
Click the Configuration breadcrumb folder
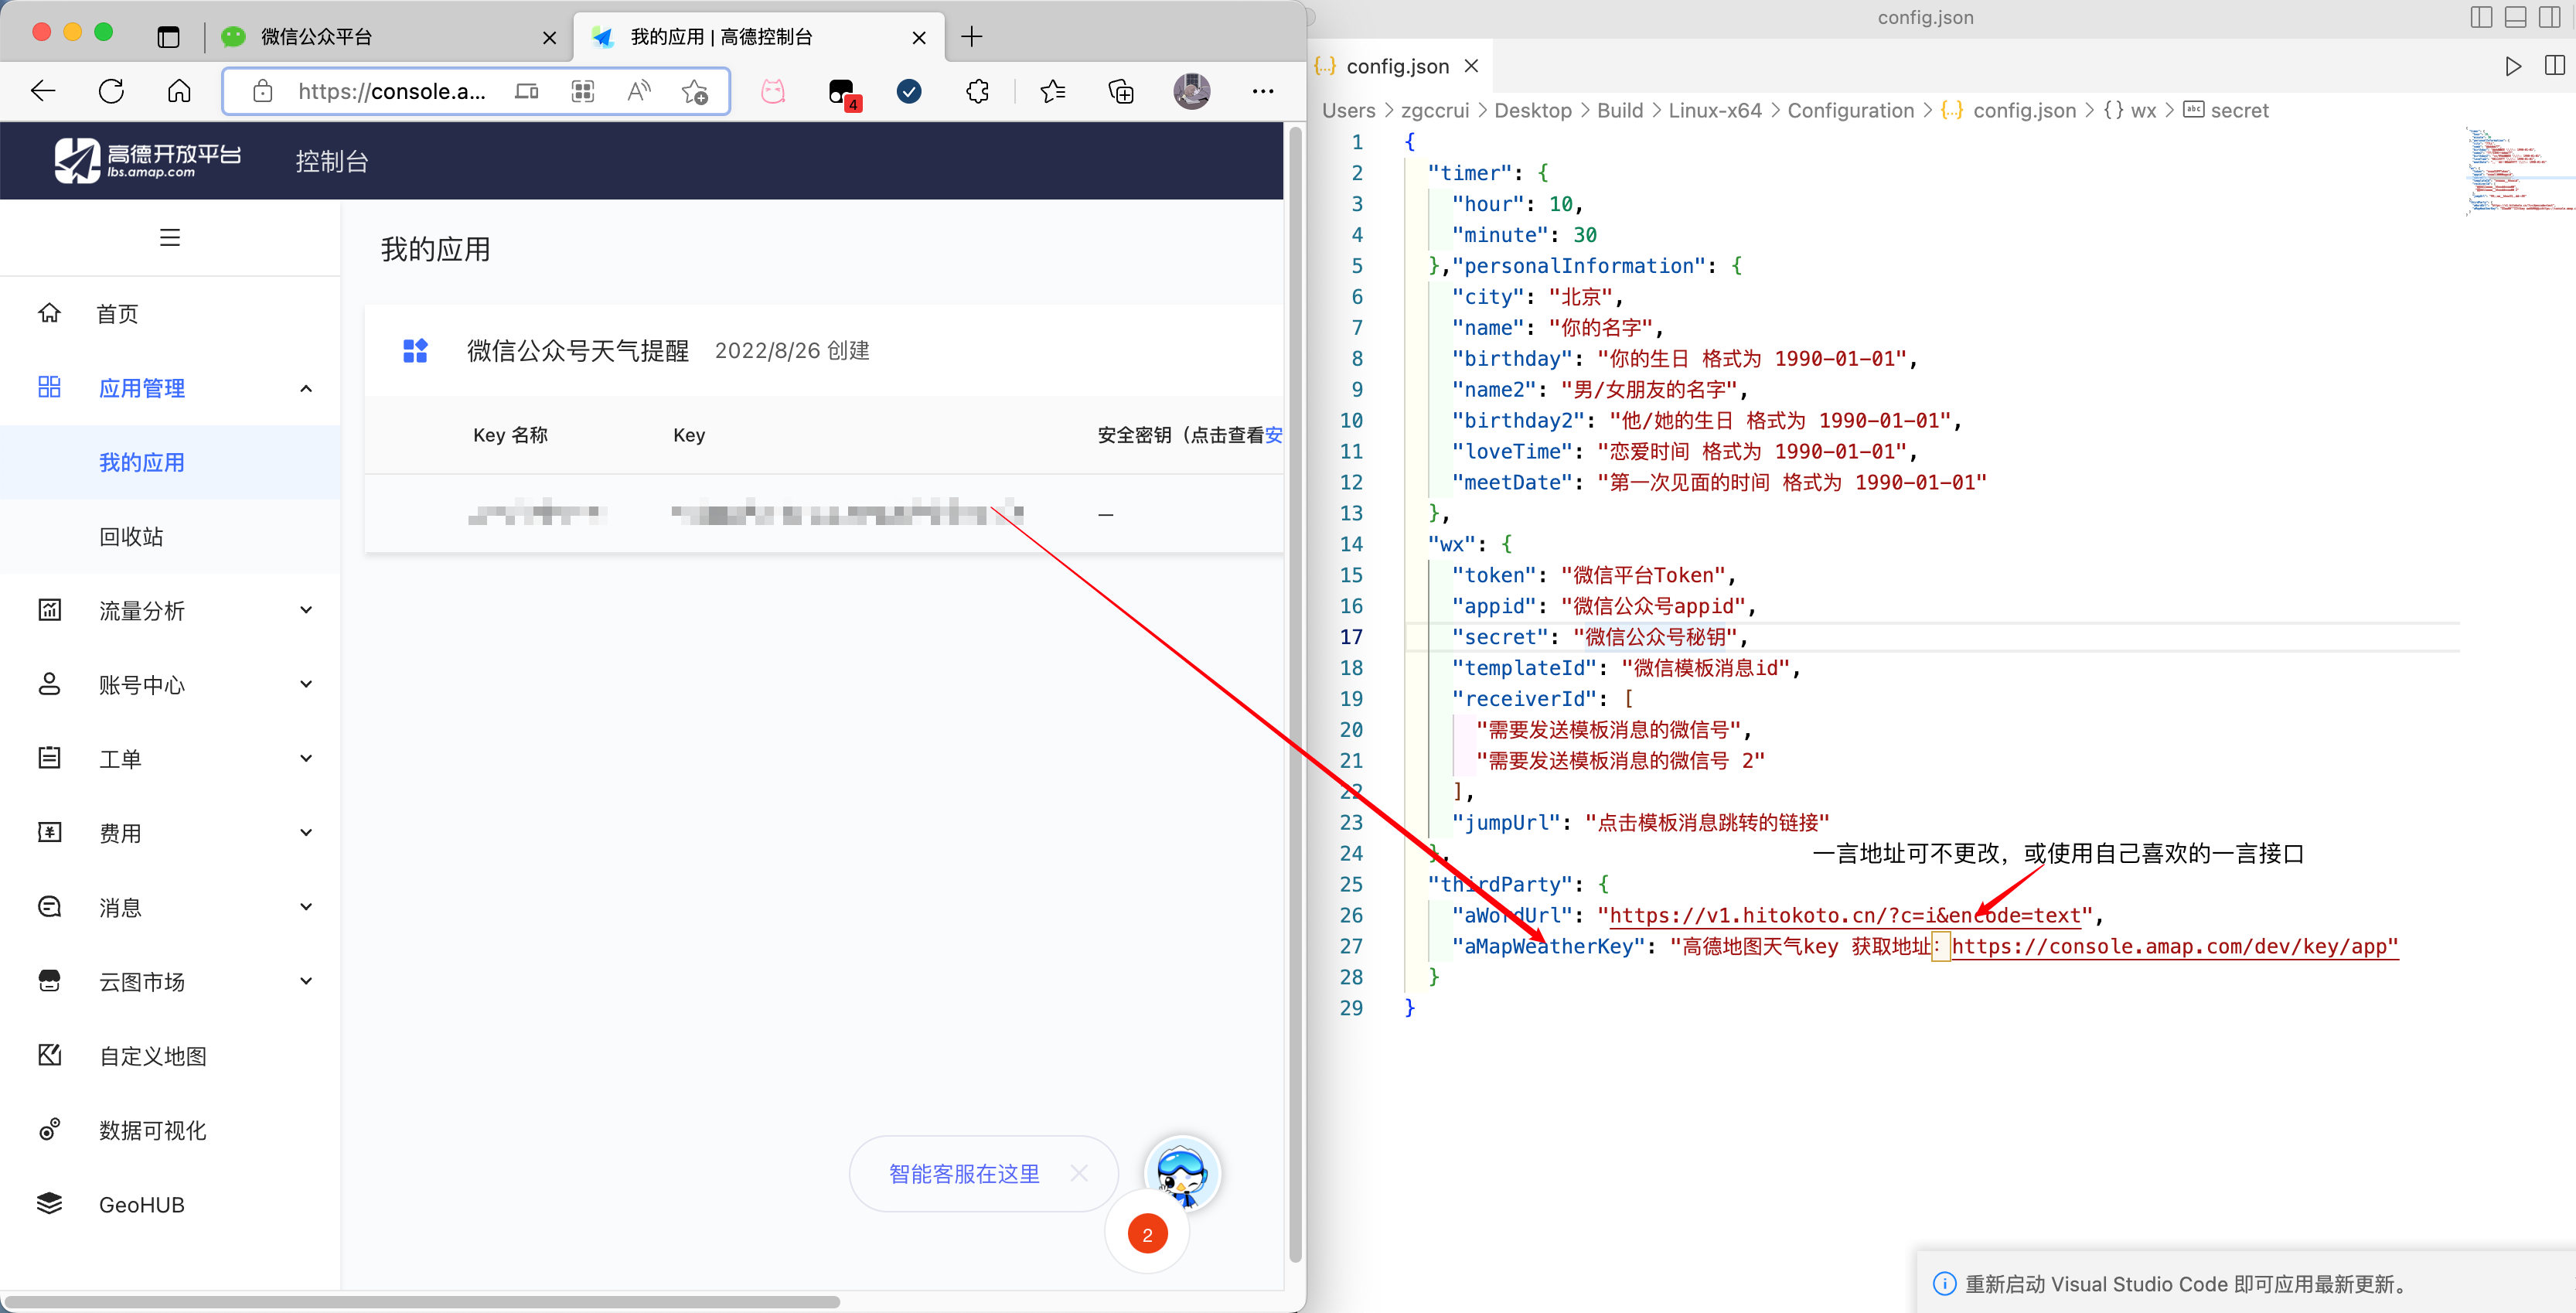[1850, 110]
